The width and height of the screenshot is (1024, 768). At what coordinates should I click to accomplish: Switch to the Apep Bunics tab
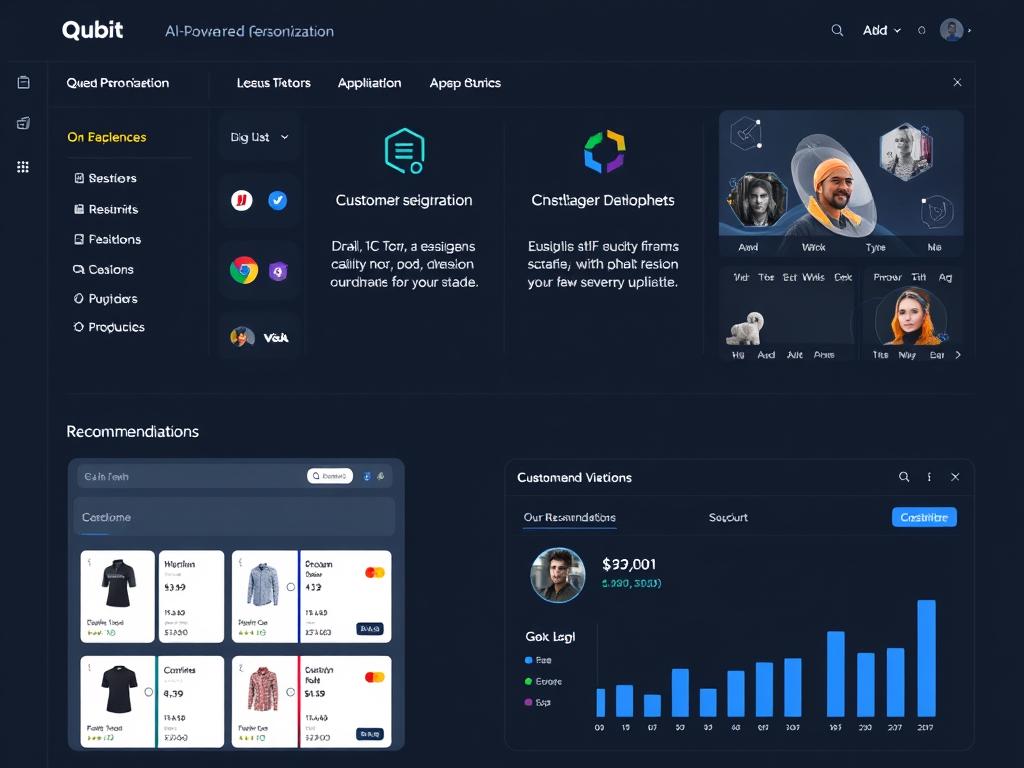(465, 83)
